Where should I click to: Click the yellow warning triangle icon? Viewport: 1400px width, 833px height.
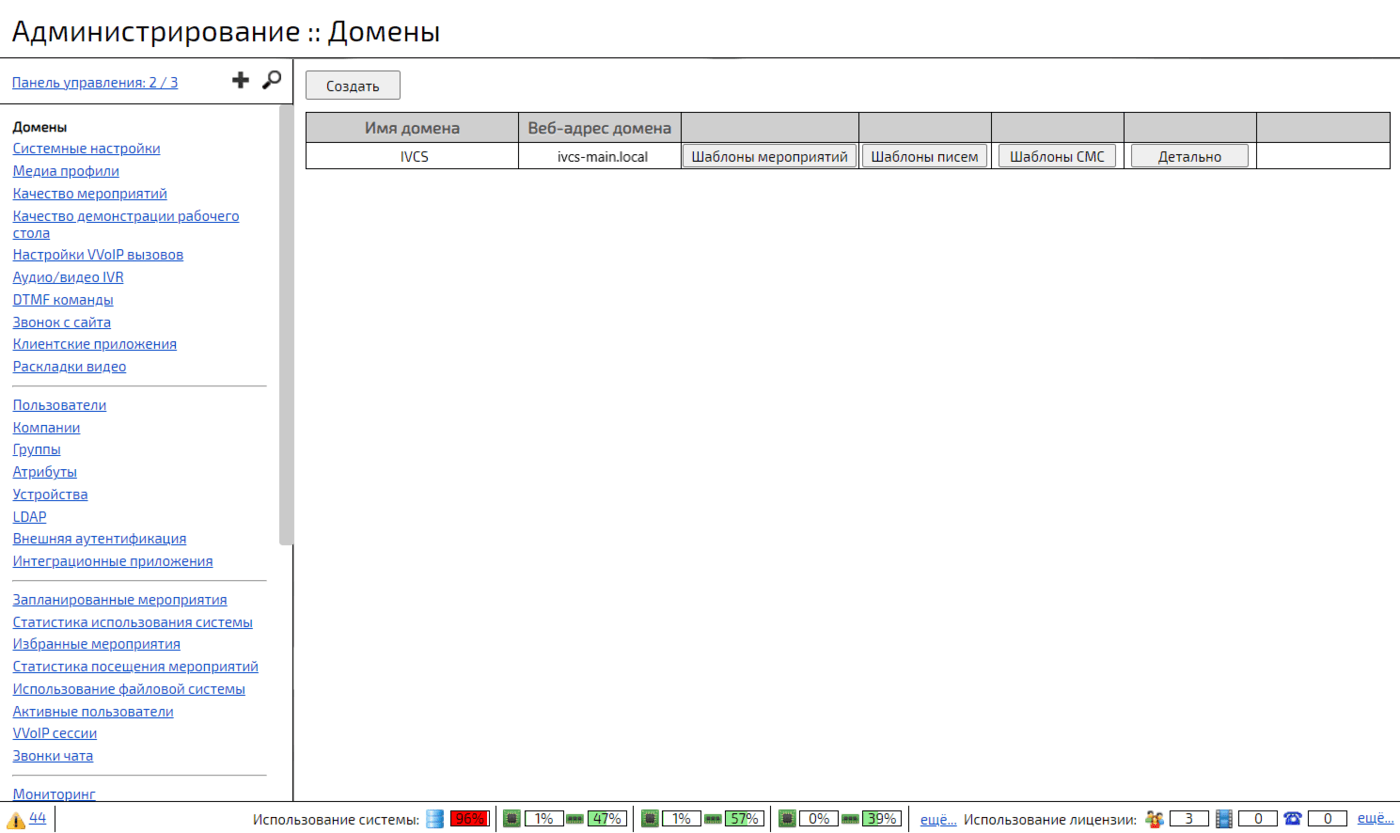click(16, 819)
